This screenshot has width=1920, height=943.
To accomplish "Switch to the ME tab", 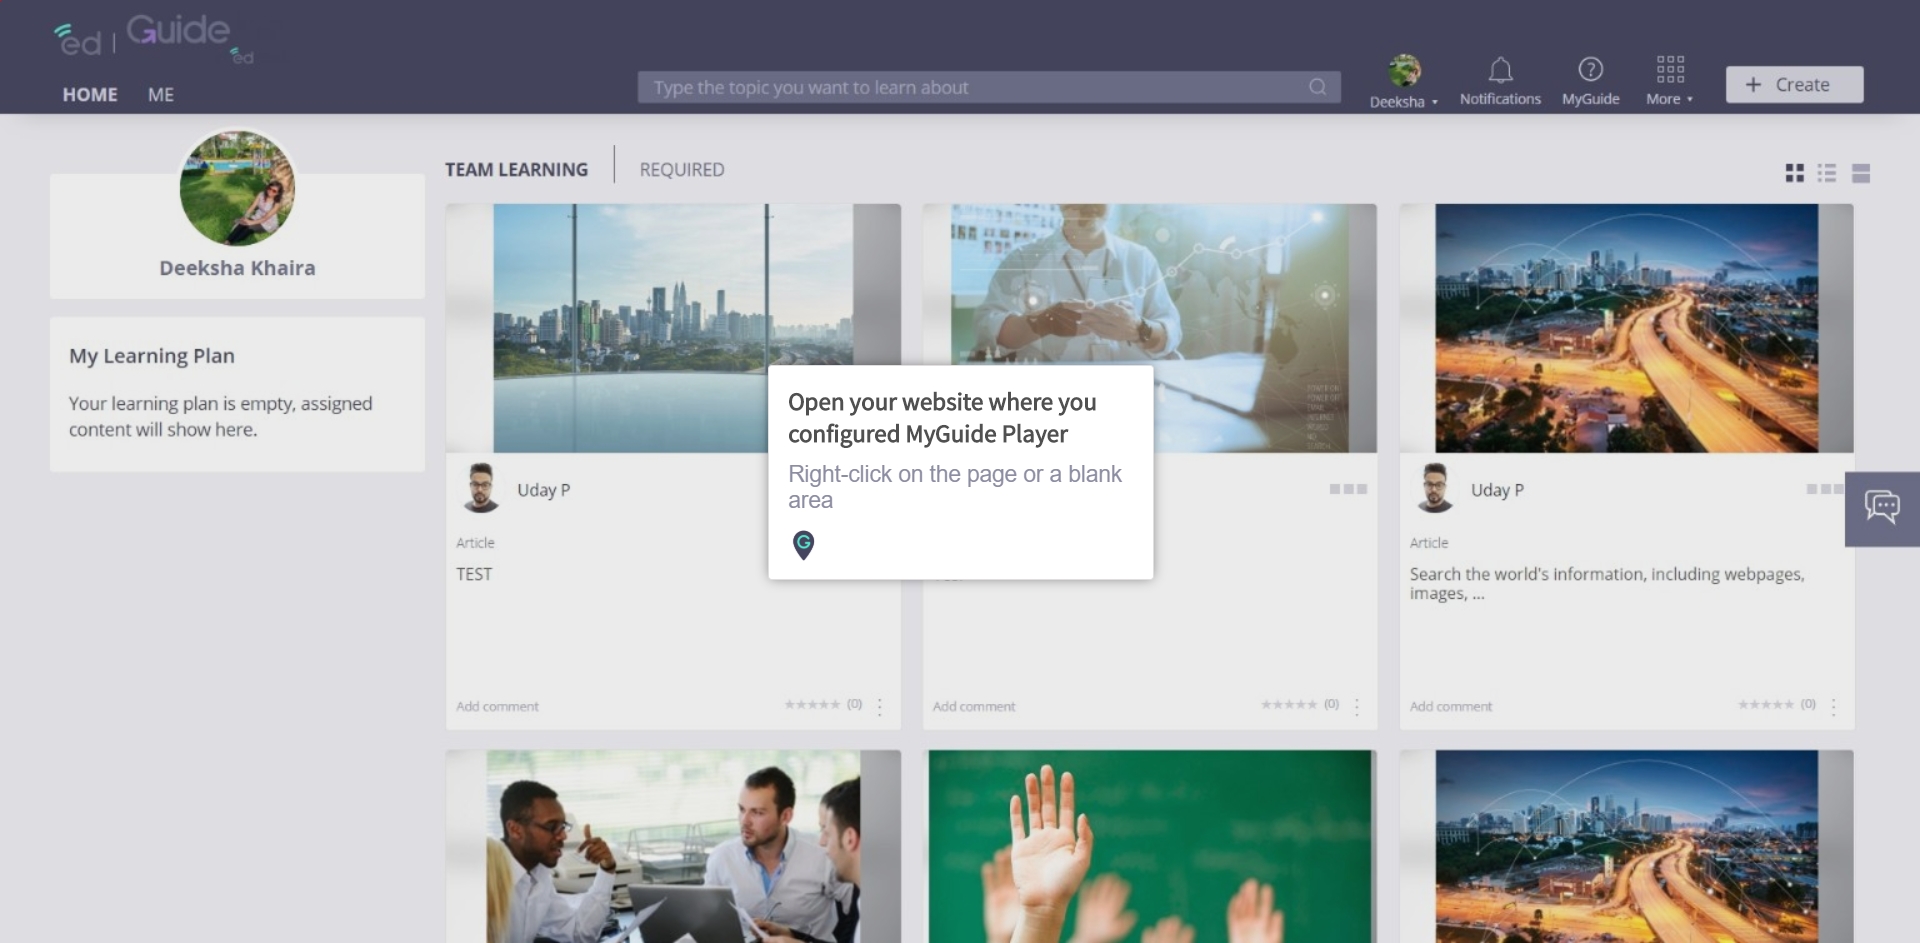I will coord(161,94).
